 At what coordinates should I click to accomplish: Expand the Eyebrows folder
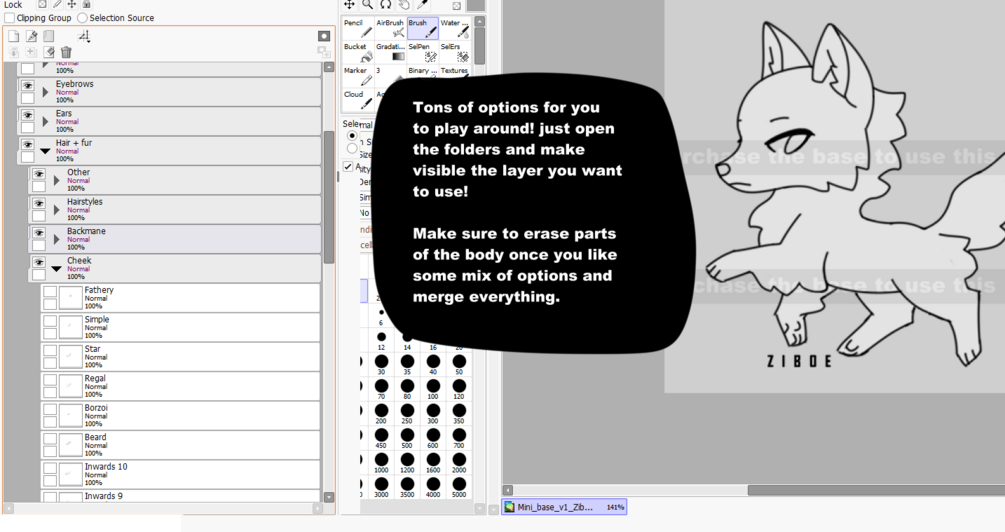[45, 92]
